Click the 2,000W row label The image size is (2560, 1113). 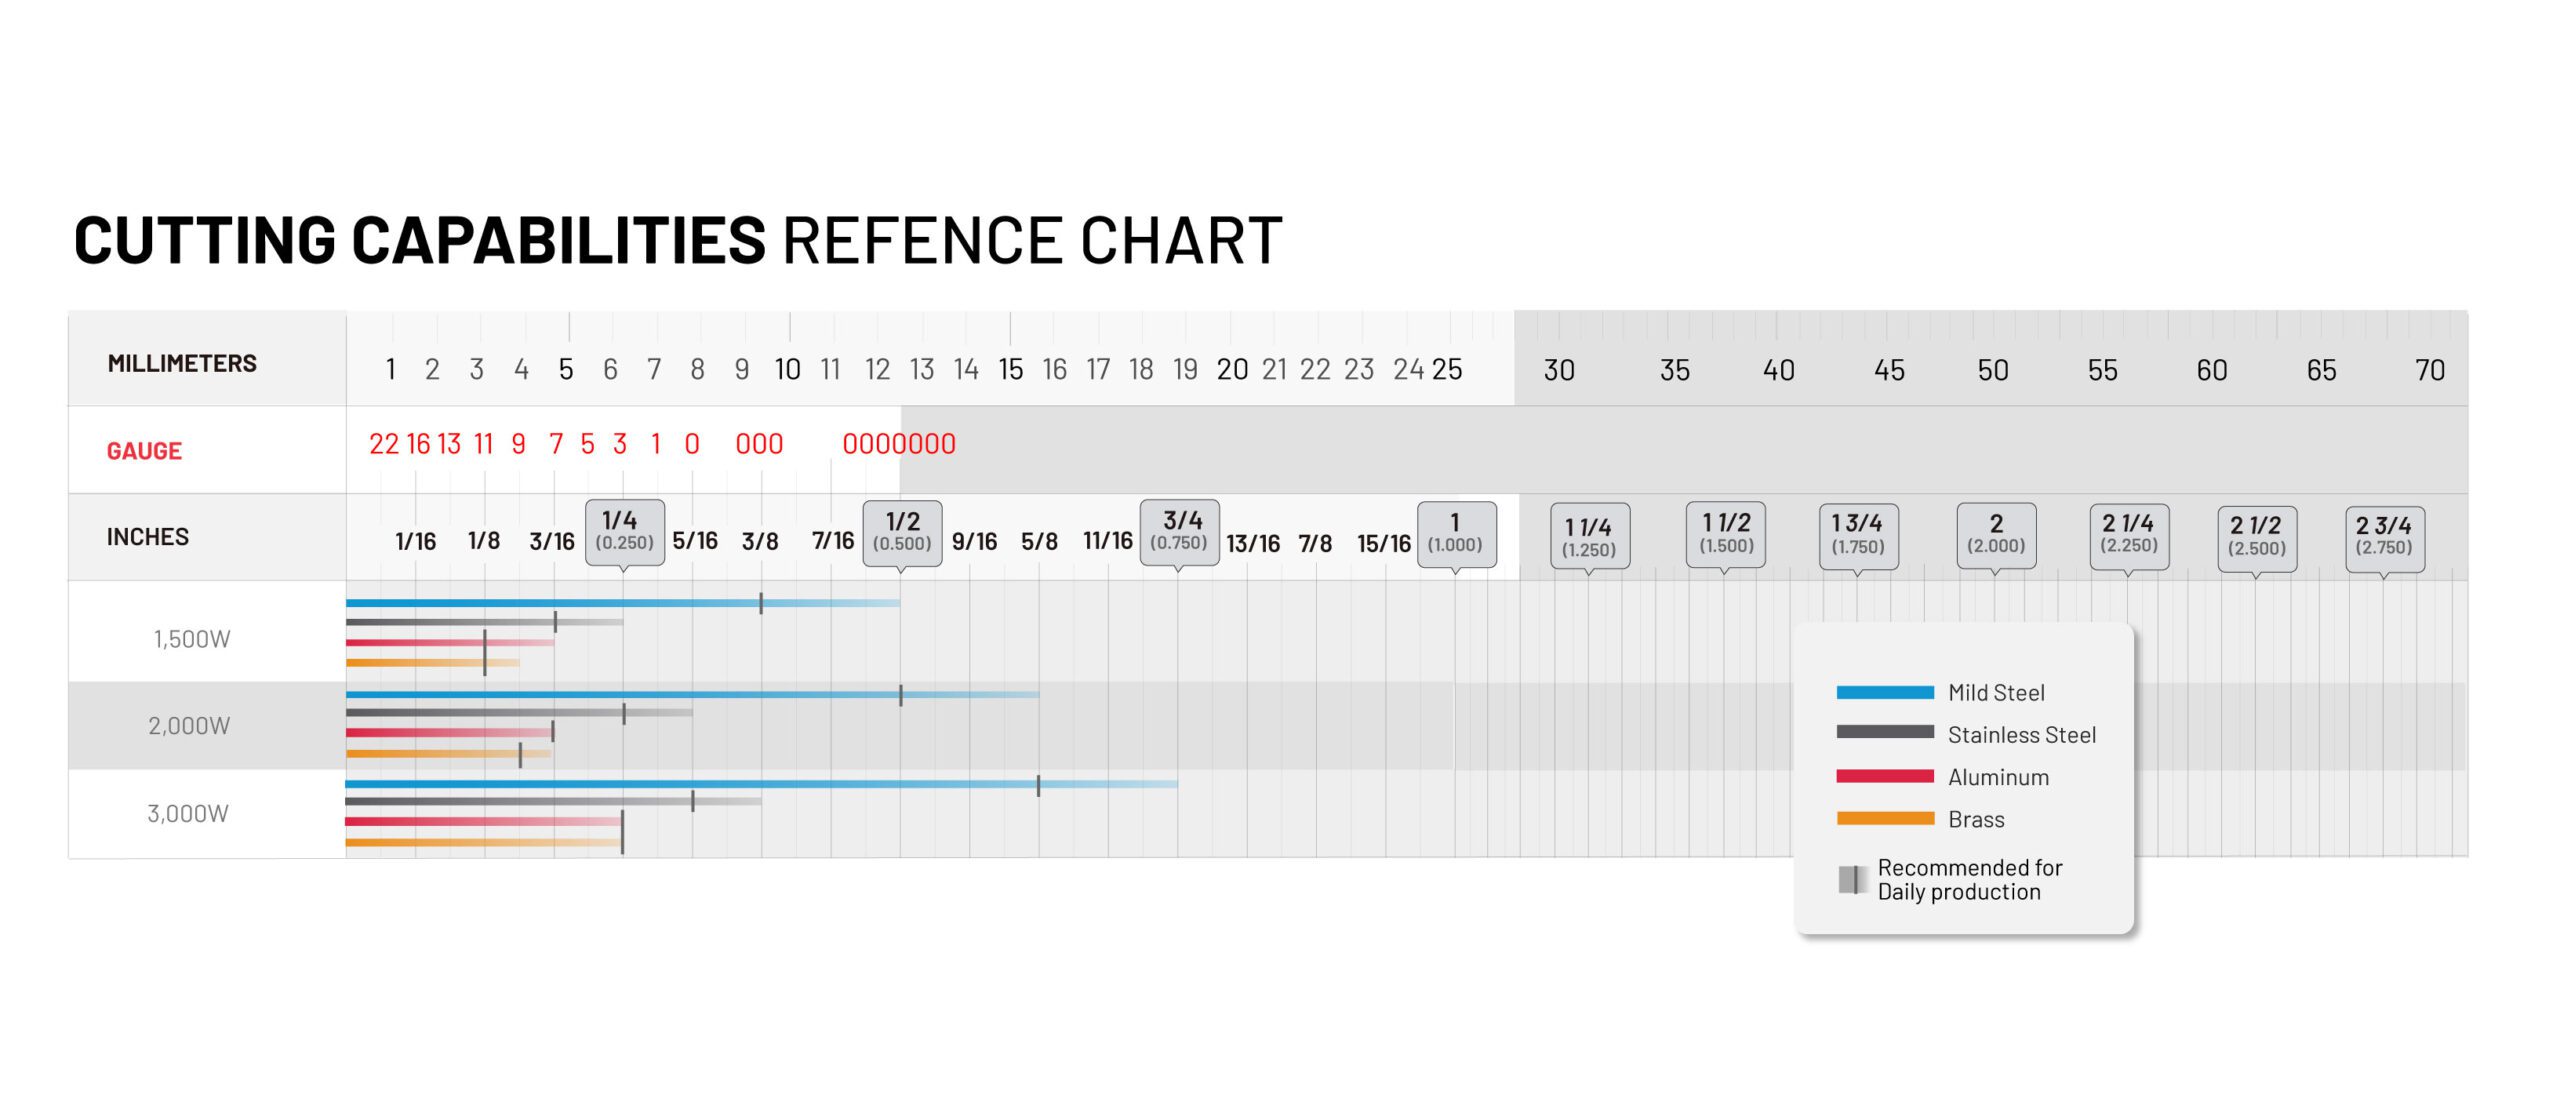[x=189, y=726]
